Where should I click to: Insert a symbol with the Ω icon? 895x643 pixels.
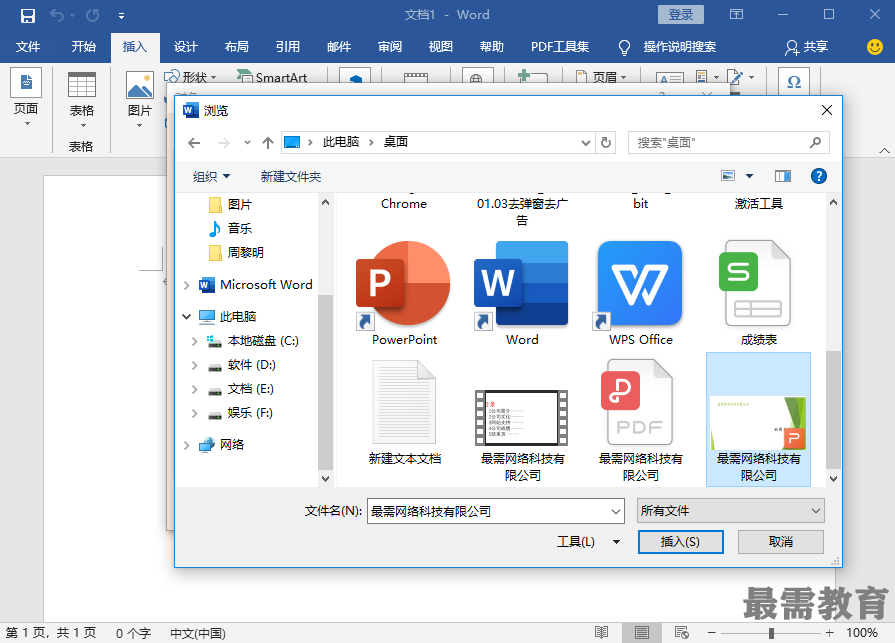coord(794,82)
